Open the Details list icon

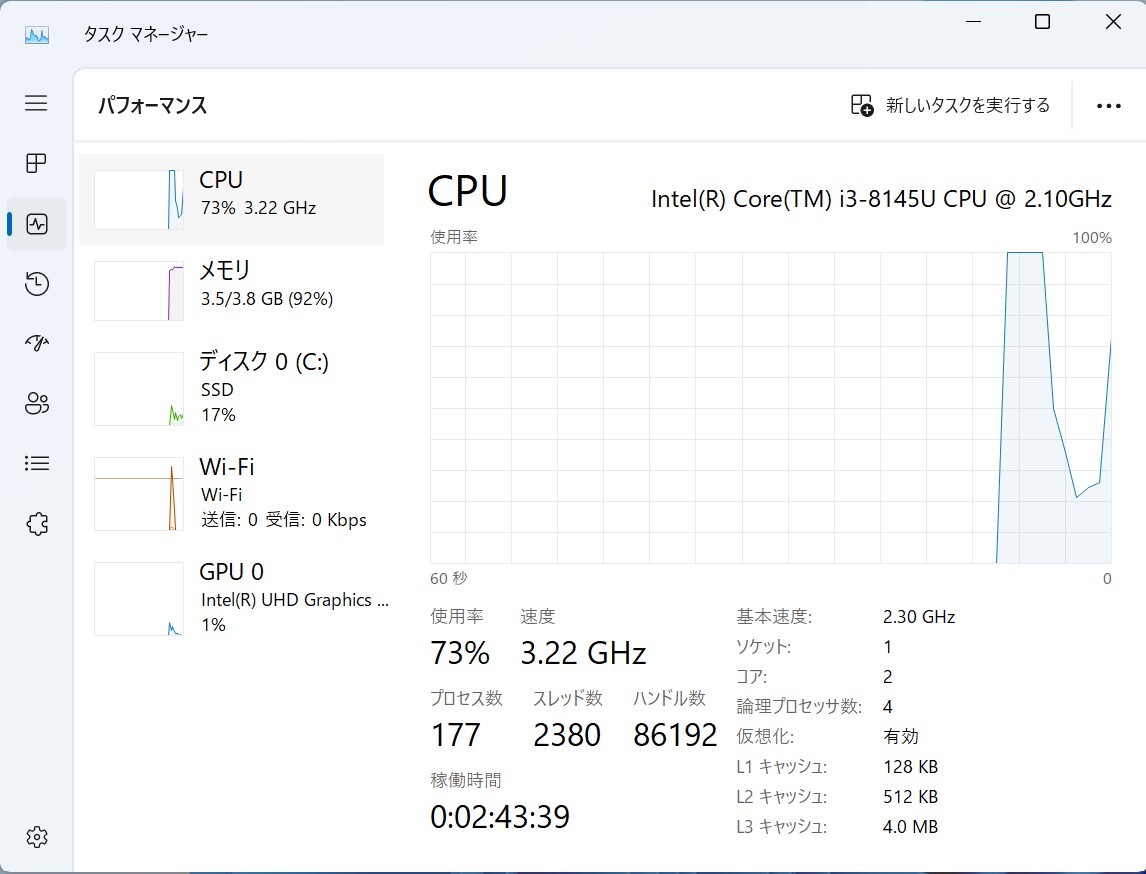[x=36, y=464]
